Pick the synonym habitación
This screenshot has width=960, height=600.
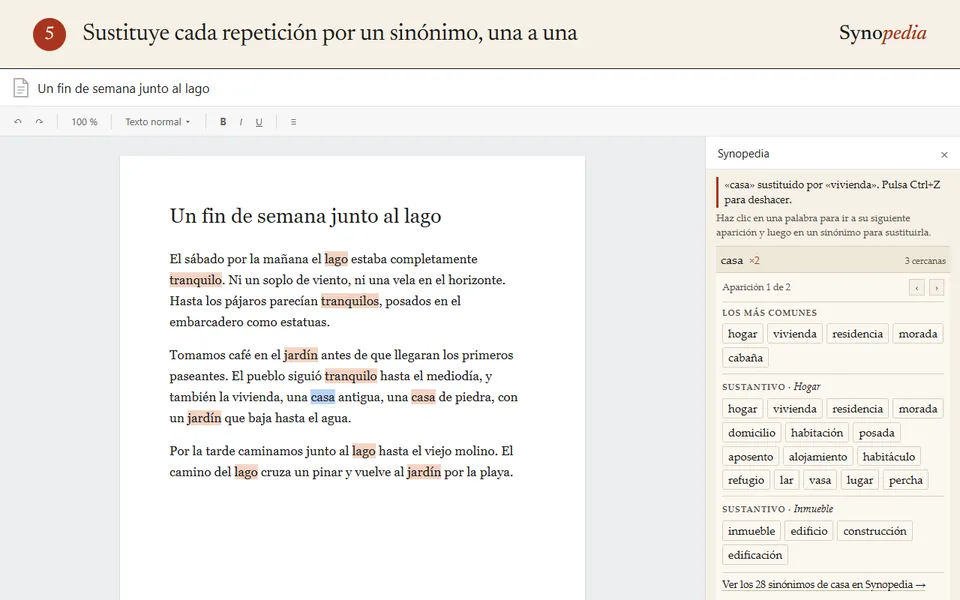817,432
